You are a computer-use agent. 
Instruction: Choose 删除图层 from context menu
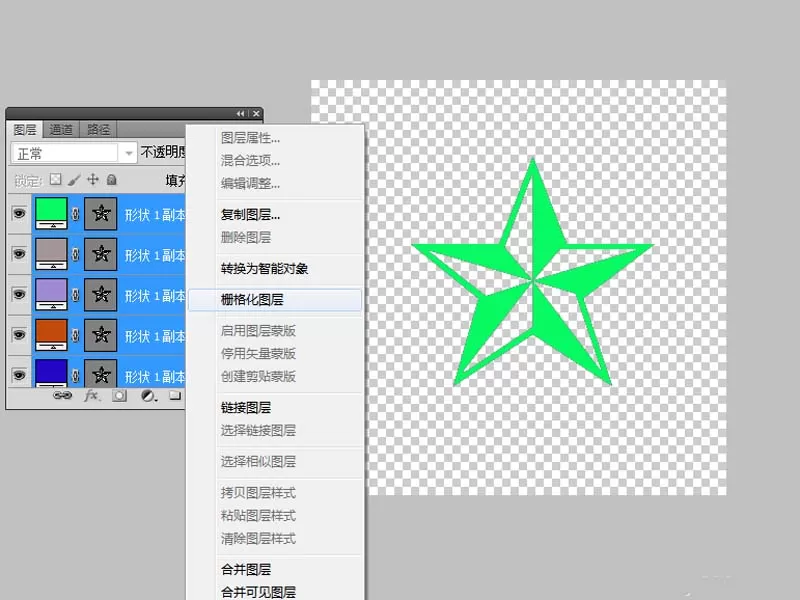pyautogui.click(x=275, y=237)
